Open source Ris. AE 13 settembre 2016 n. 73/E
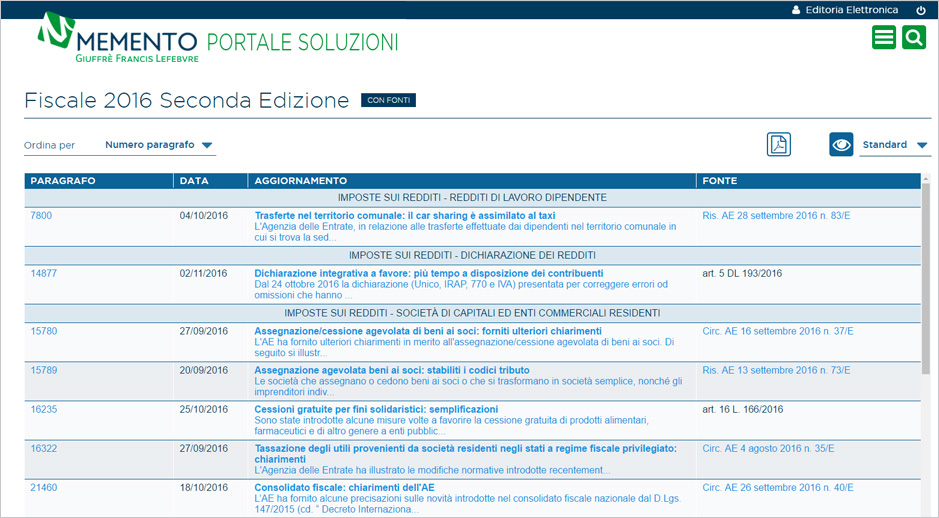 click(776, 370)
